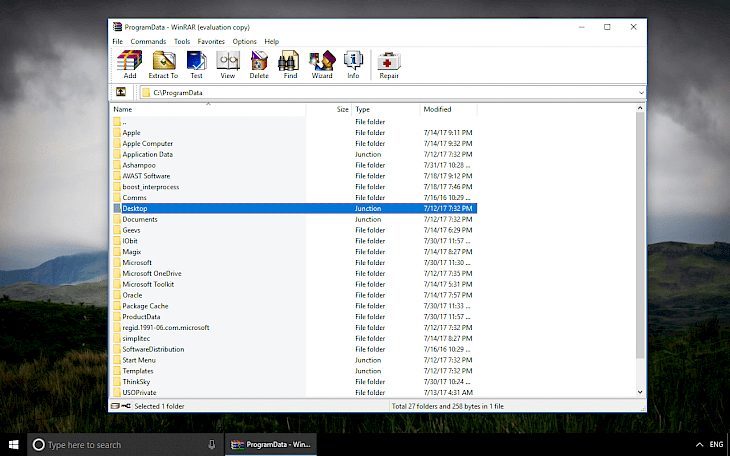The image size is (730, 456).
Task: Sort list by Type column header
Action: coord(386,109)
